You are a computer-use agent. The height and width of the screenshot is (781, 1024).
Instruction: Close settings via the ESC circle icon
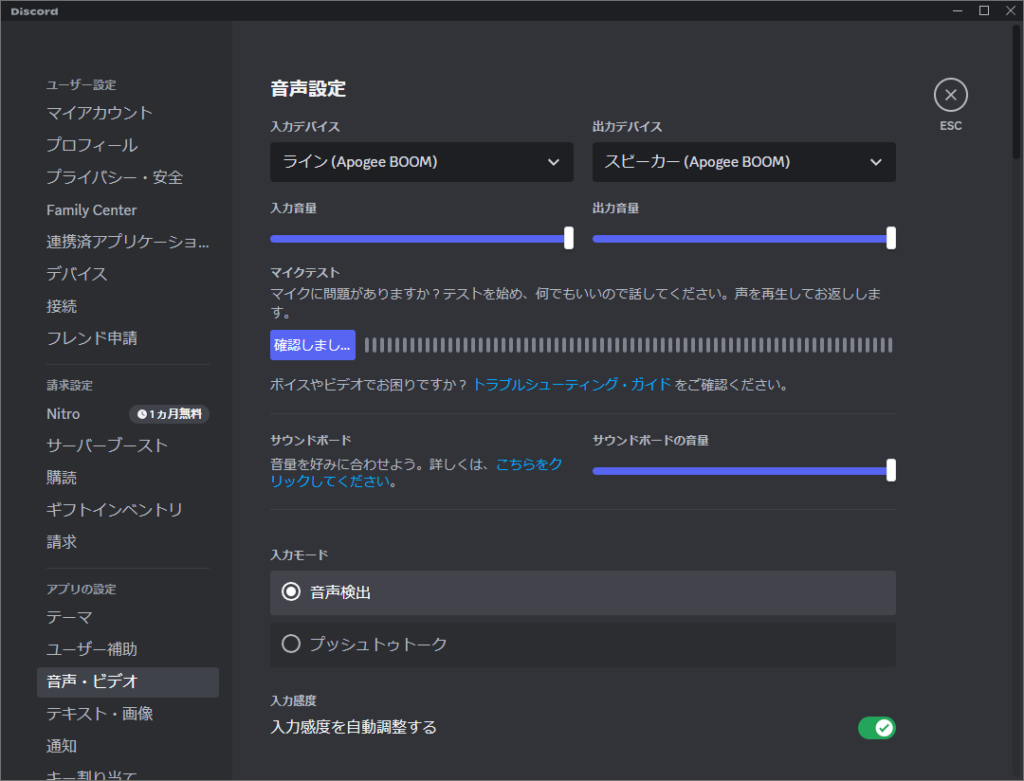pyautogui.click(x=950, y=96)
